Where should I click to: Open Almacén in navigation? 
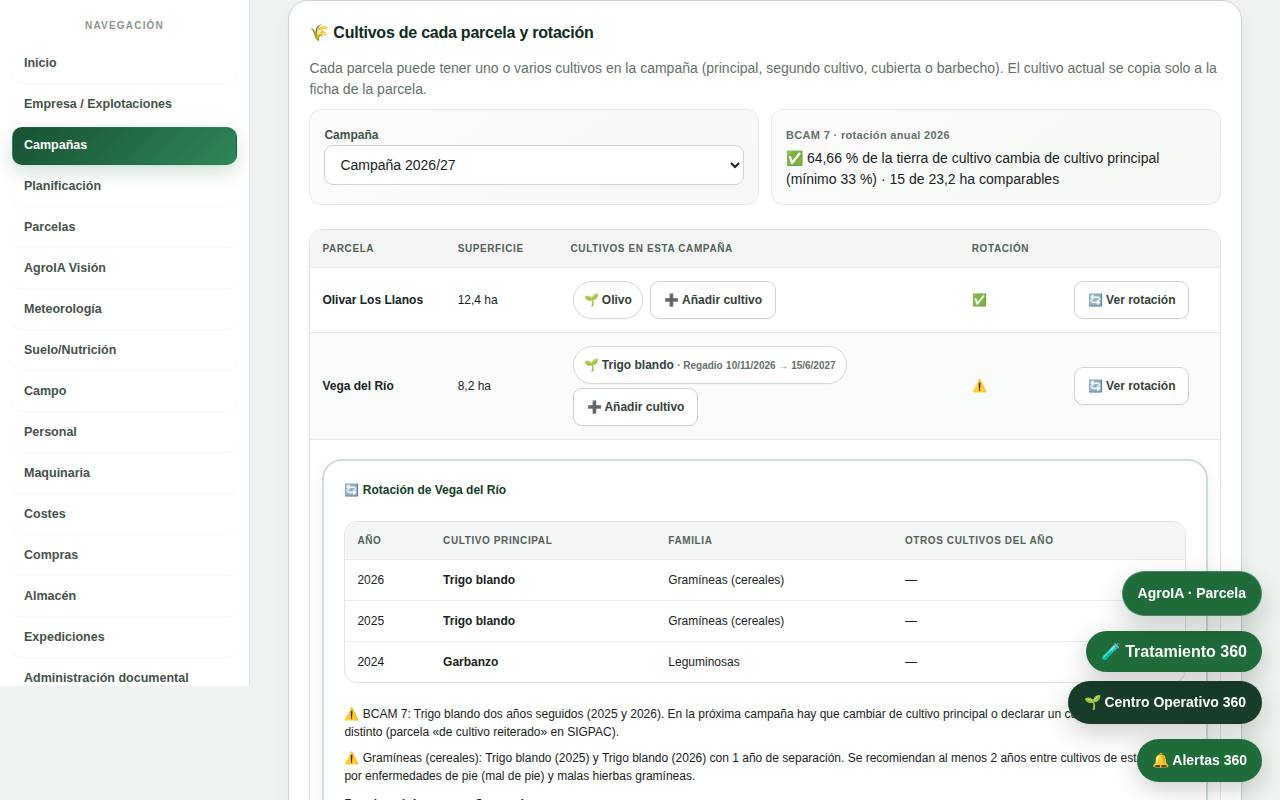point(124,596)
